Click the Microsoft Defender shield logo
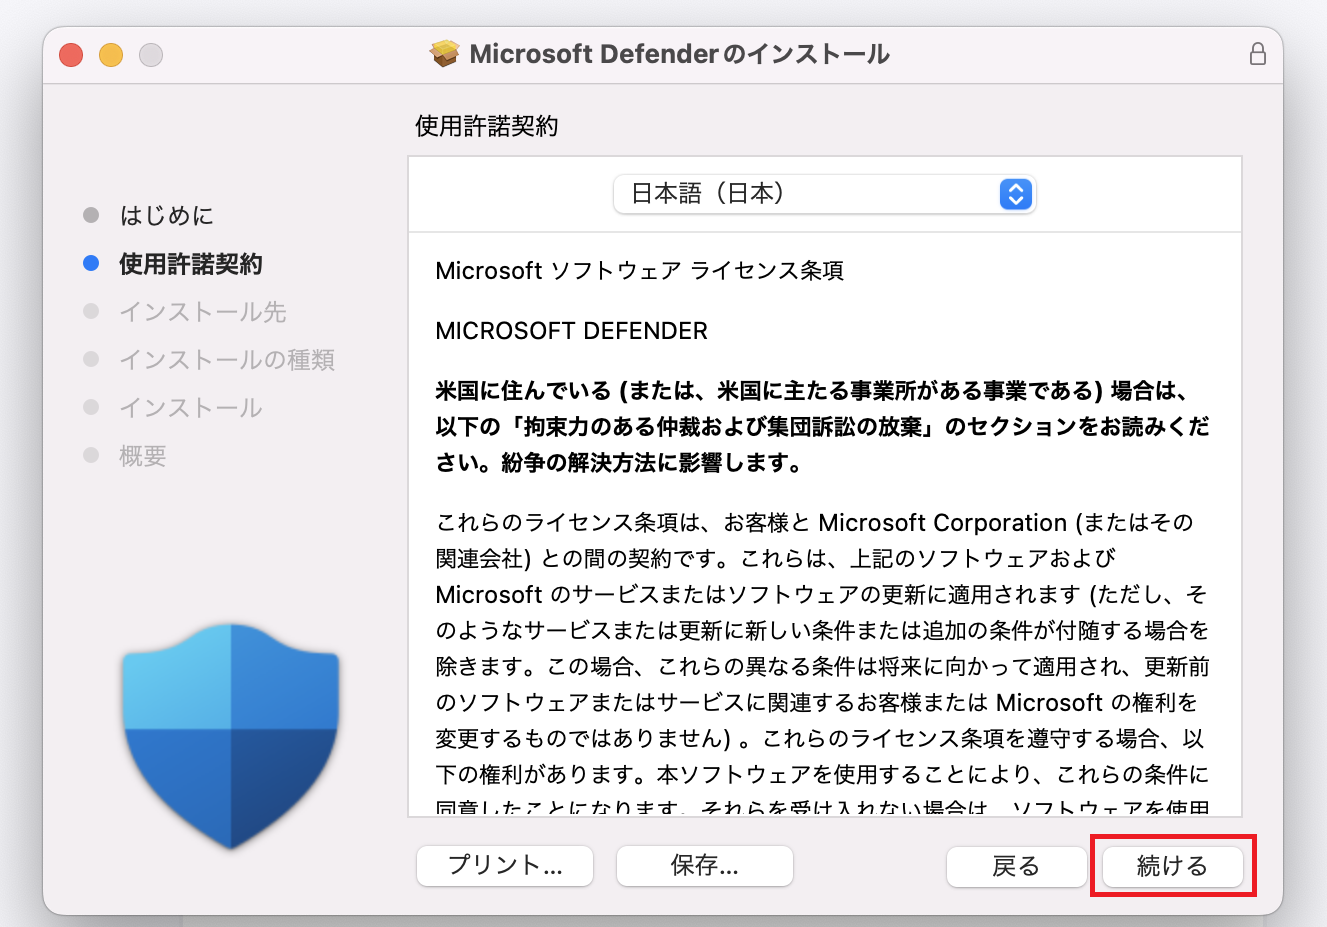This screenshot has width=1327, height=927. [x=231, y=736]
